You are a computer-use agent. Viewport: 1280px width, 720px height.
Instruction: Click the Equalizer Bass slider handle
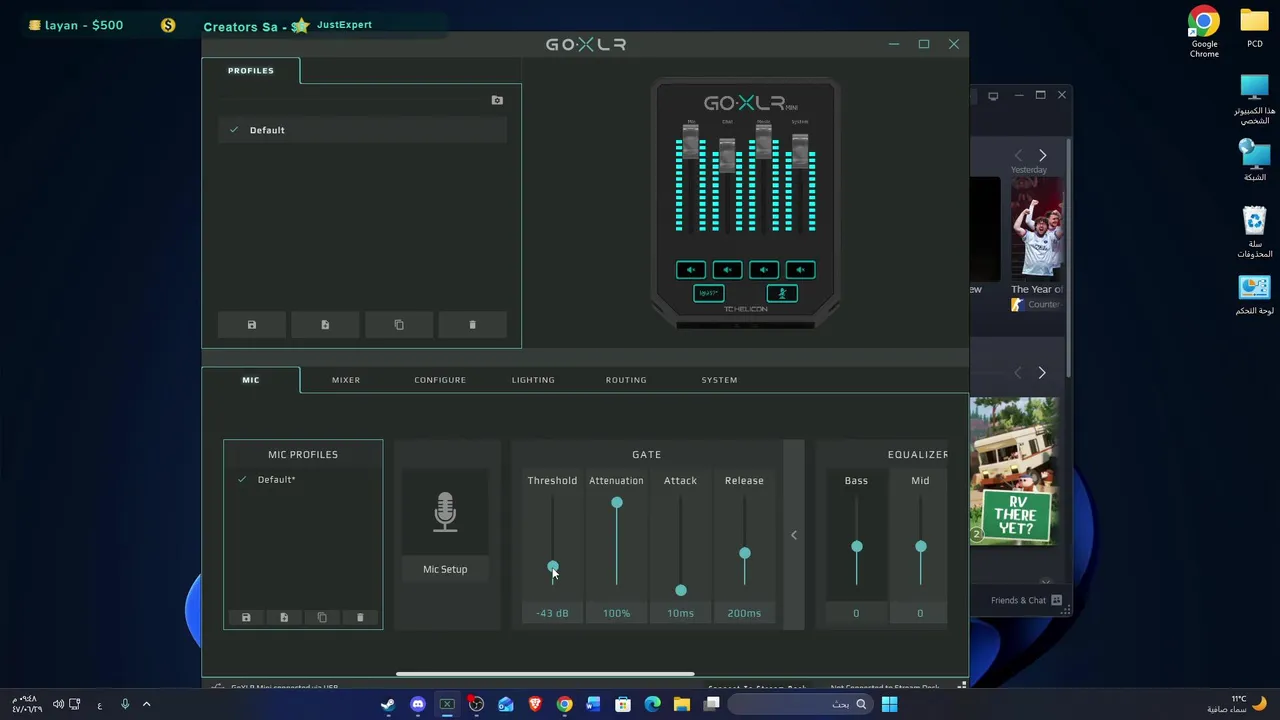pyautogui.click(x=857, y=547)
